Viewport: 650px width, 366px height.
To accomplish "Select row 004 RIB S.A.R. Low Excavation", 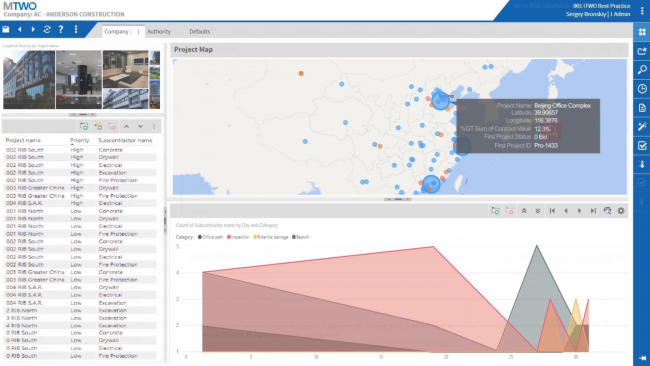I will coord(80,303).
